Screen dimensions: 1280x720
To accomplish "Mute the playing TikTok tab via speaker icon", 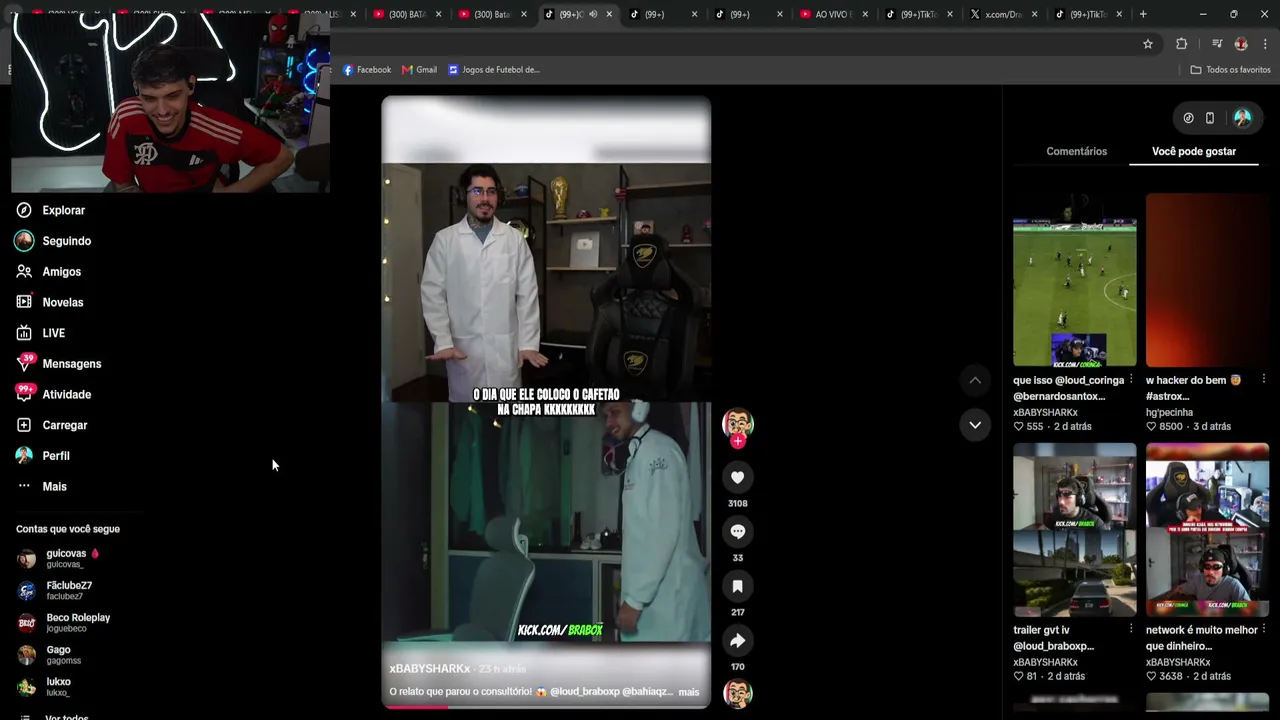I will tap(593, 14).
